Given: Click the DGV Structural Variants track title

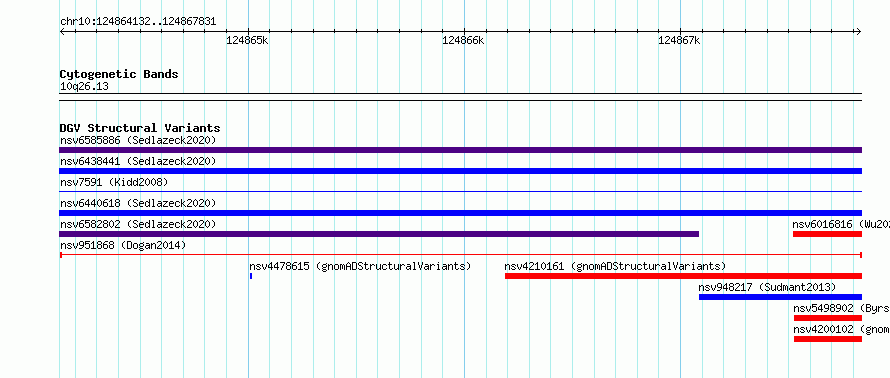Looking at the screenshot, I should [x=140, y=128].
